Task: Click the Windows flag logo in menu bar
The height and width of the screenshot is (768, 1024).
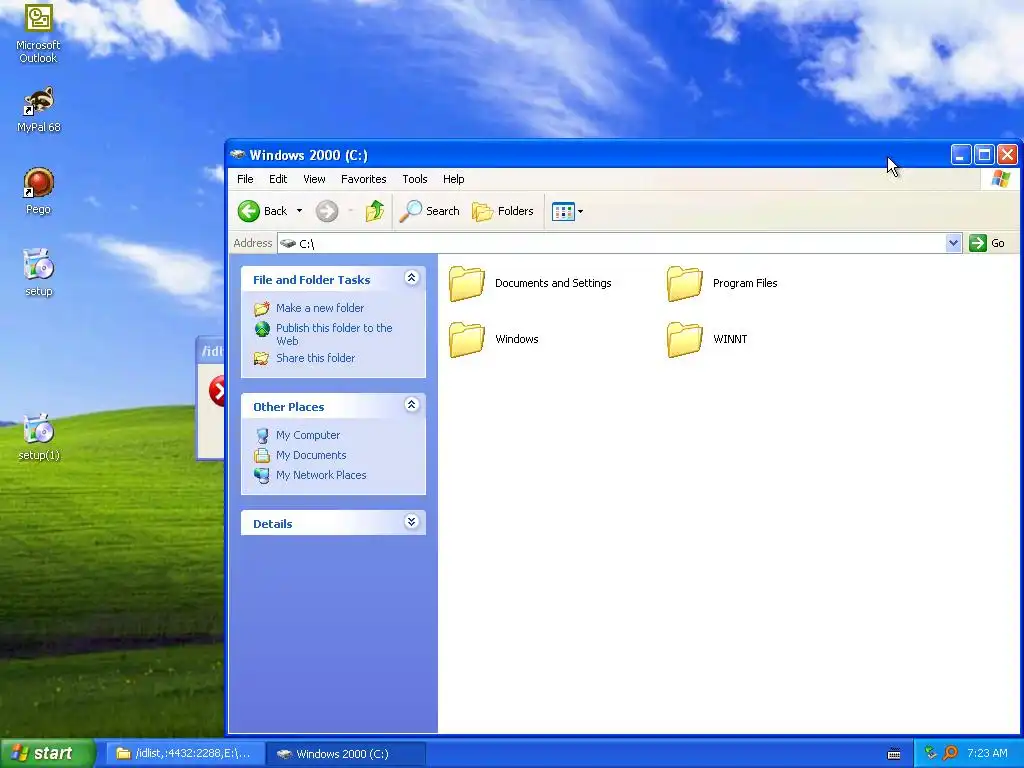Action: point(1000,179)
